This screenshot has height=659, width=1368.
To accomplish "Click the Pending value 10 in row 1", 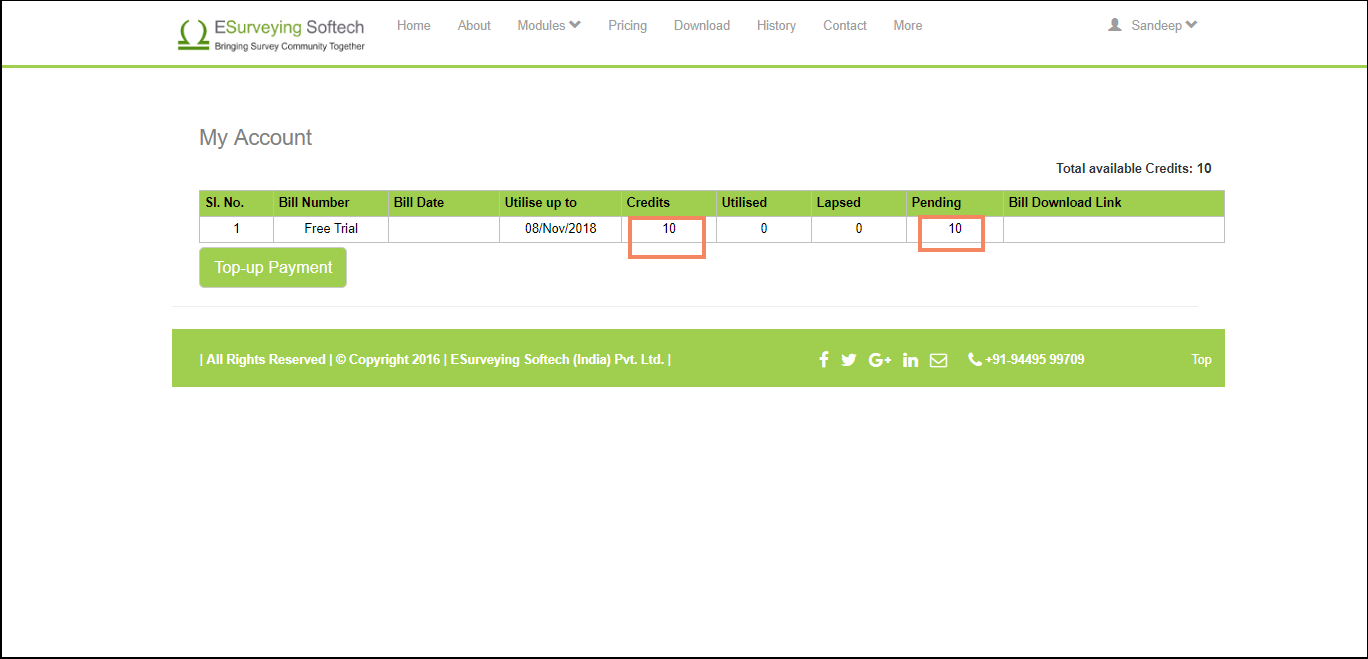I will (955, 229).
